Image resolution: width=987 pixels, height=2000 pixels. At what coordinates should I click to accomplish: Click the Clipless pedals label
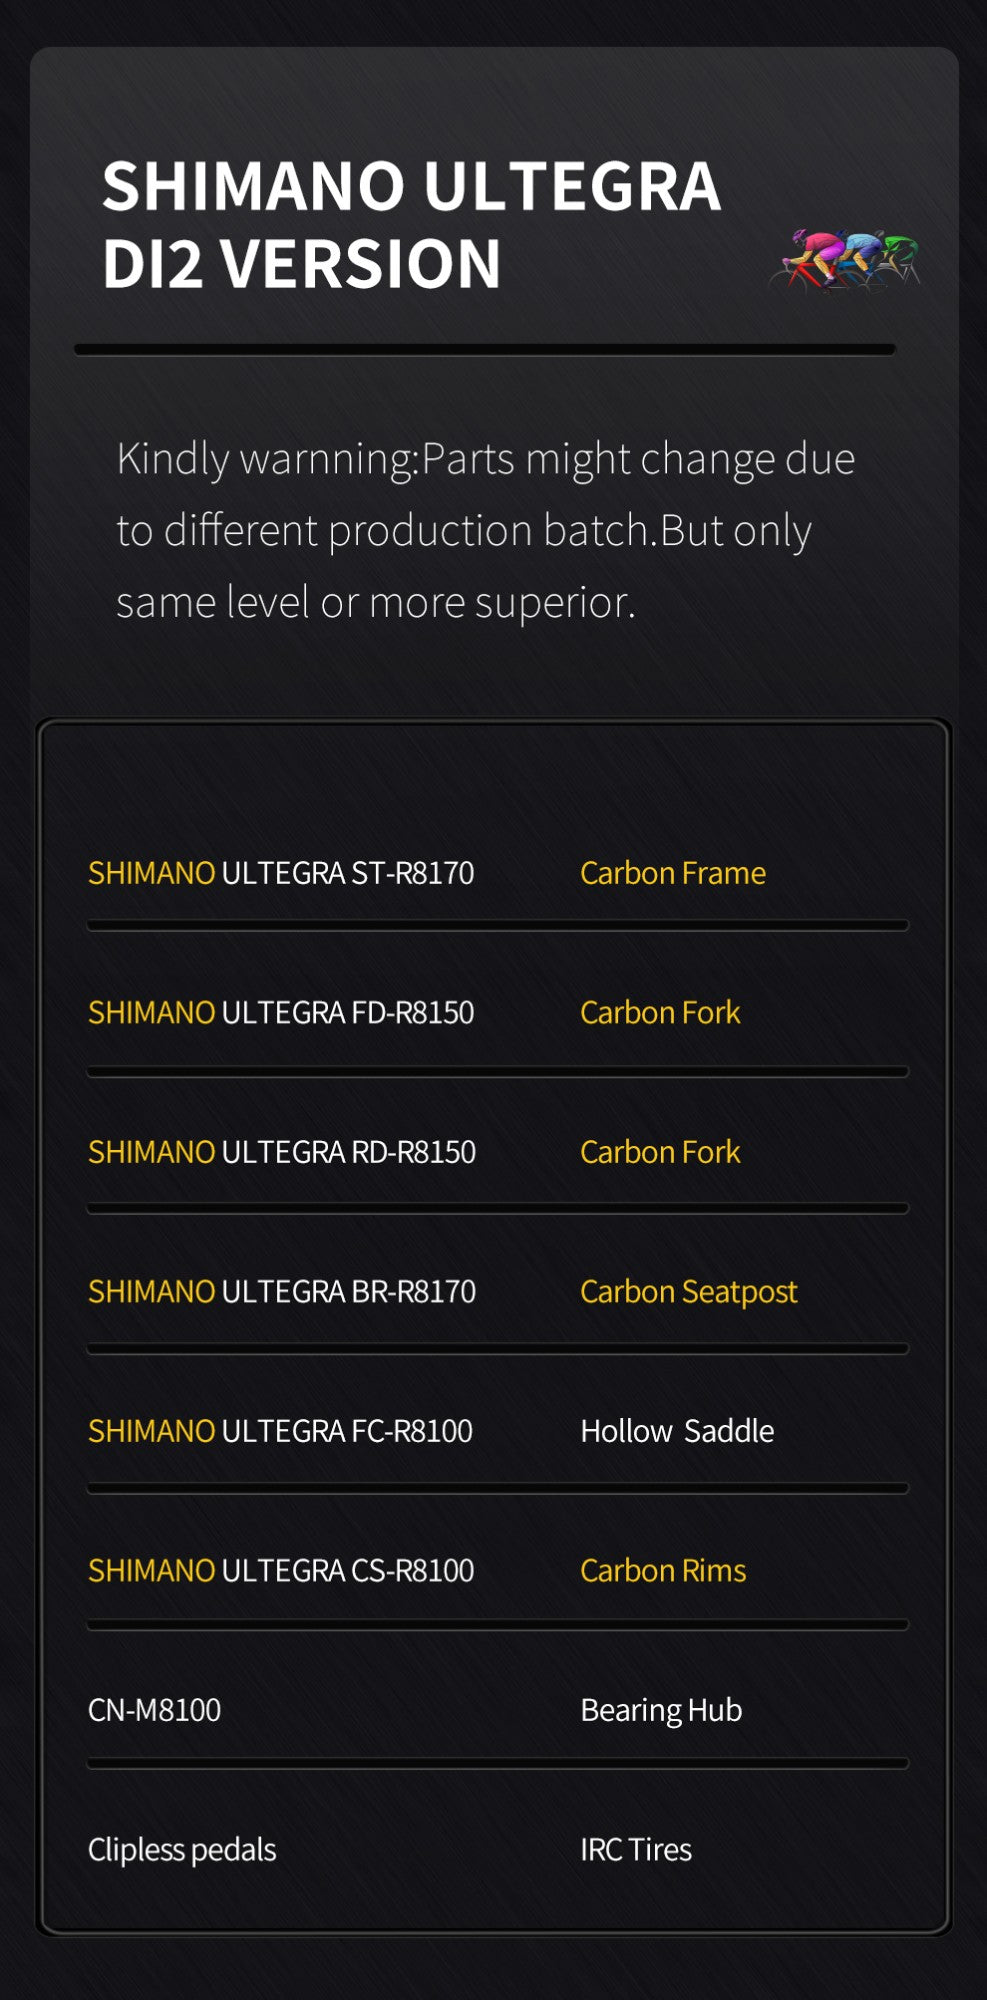pos(182,1850)
